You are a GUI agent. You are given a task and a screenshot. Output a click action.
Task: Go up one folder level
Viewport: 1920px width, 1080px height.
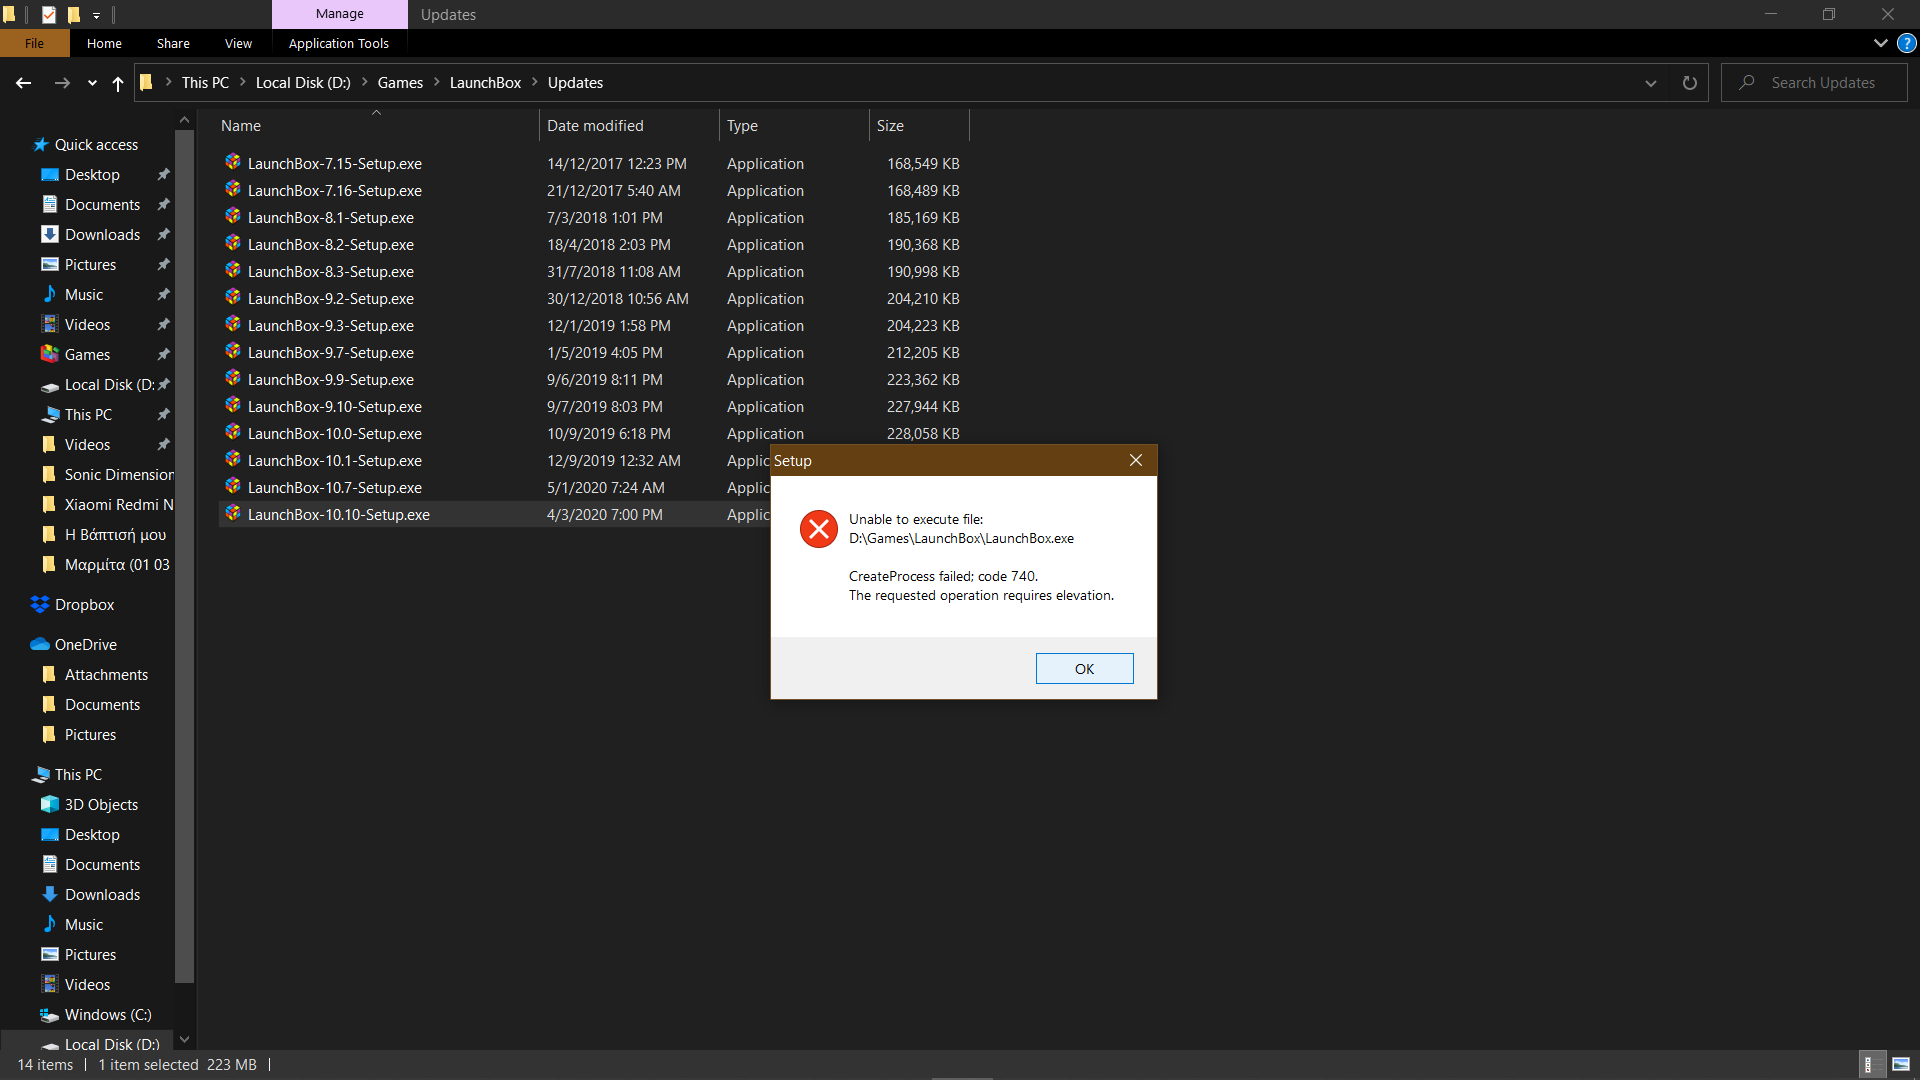[x=118, y=83]
